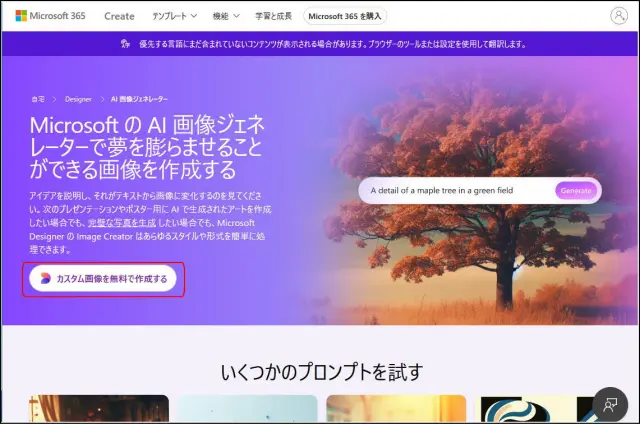The image size is (640, 424).
Task: Click the translation notice banner text
Action: point(332,44)
